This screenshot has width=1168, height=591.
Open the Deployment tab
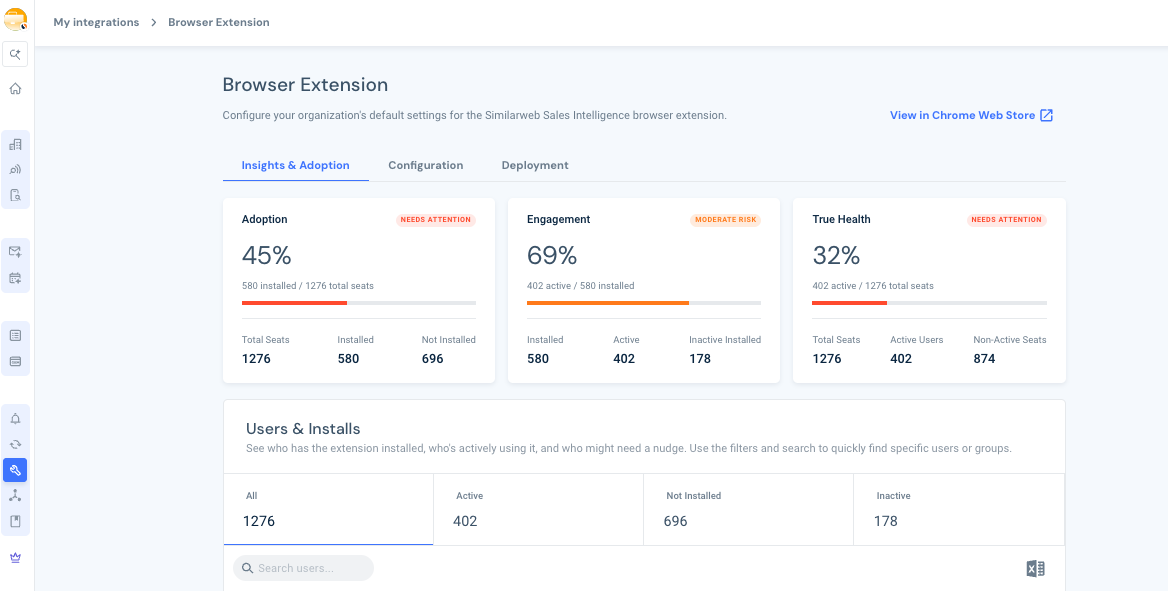pos(535,165)
